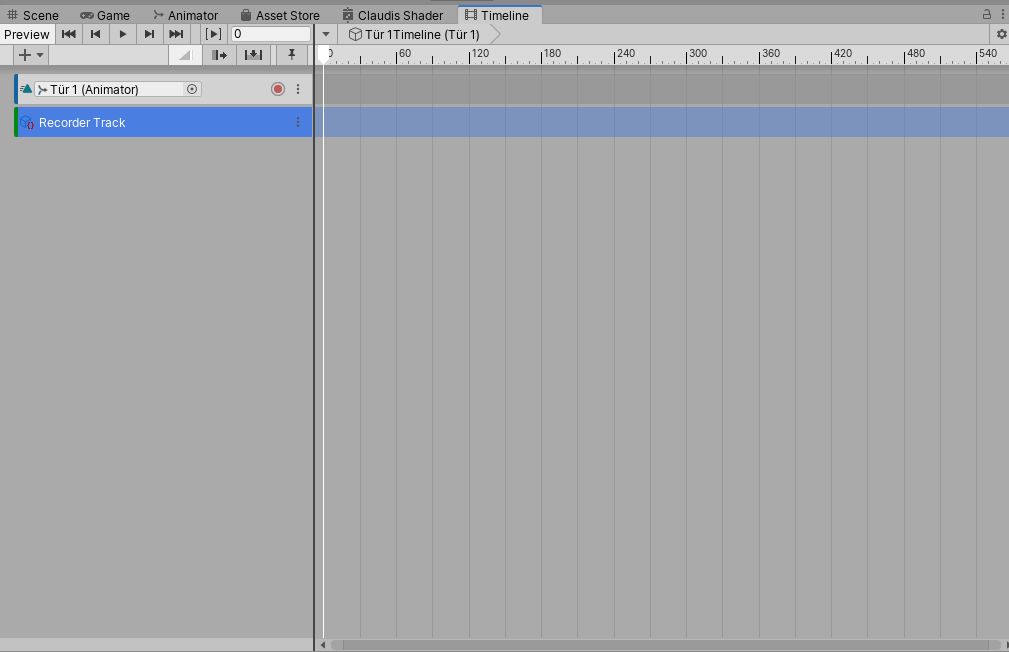Jump to the start of the timeline
This screenshot has height=652, width=1009.
point(68,34)
